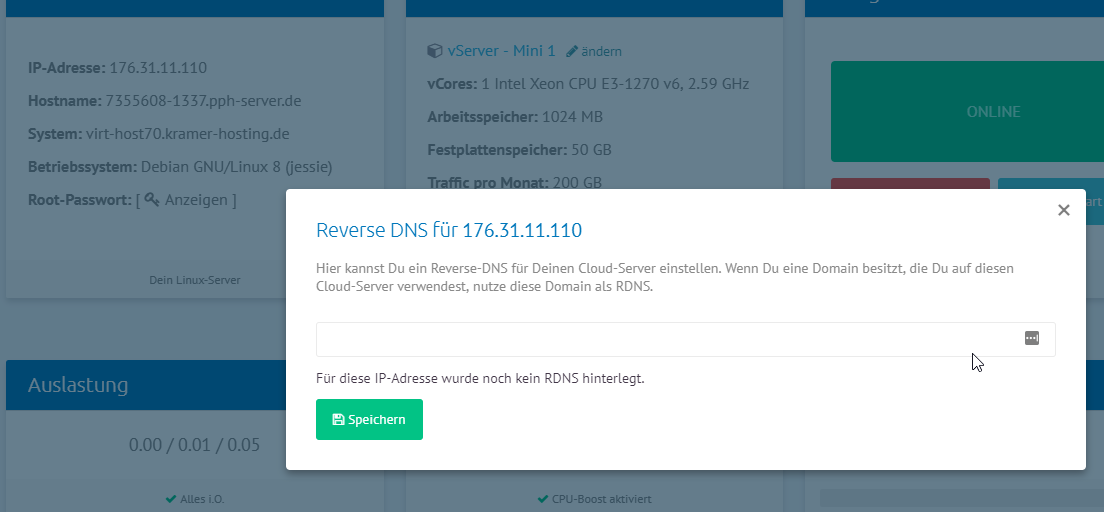Open the vServer - Mini 1 link
Image resolution: width=1104 pixels, height=512 pixels.
501,51
